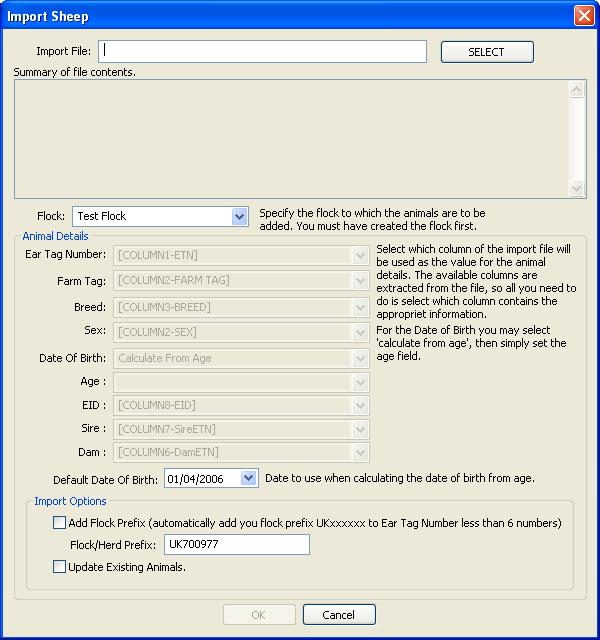Click the Import File text field
Screen dimensions: 600x640
tap(262, 51)
